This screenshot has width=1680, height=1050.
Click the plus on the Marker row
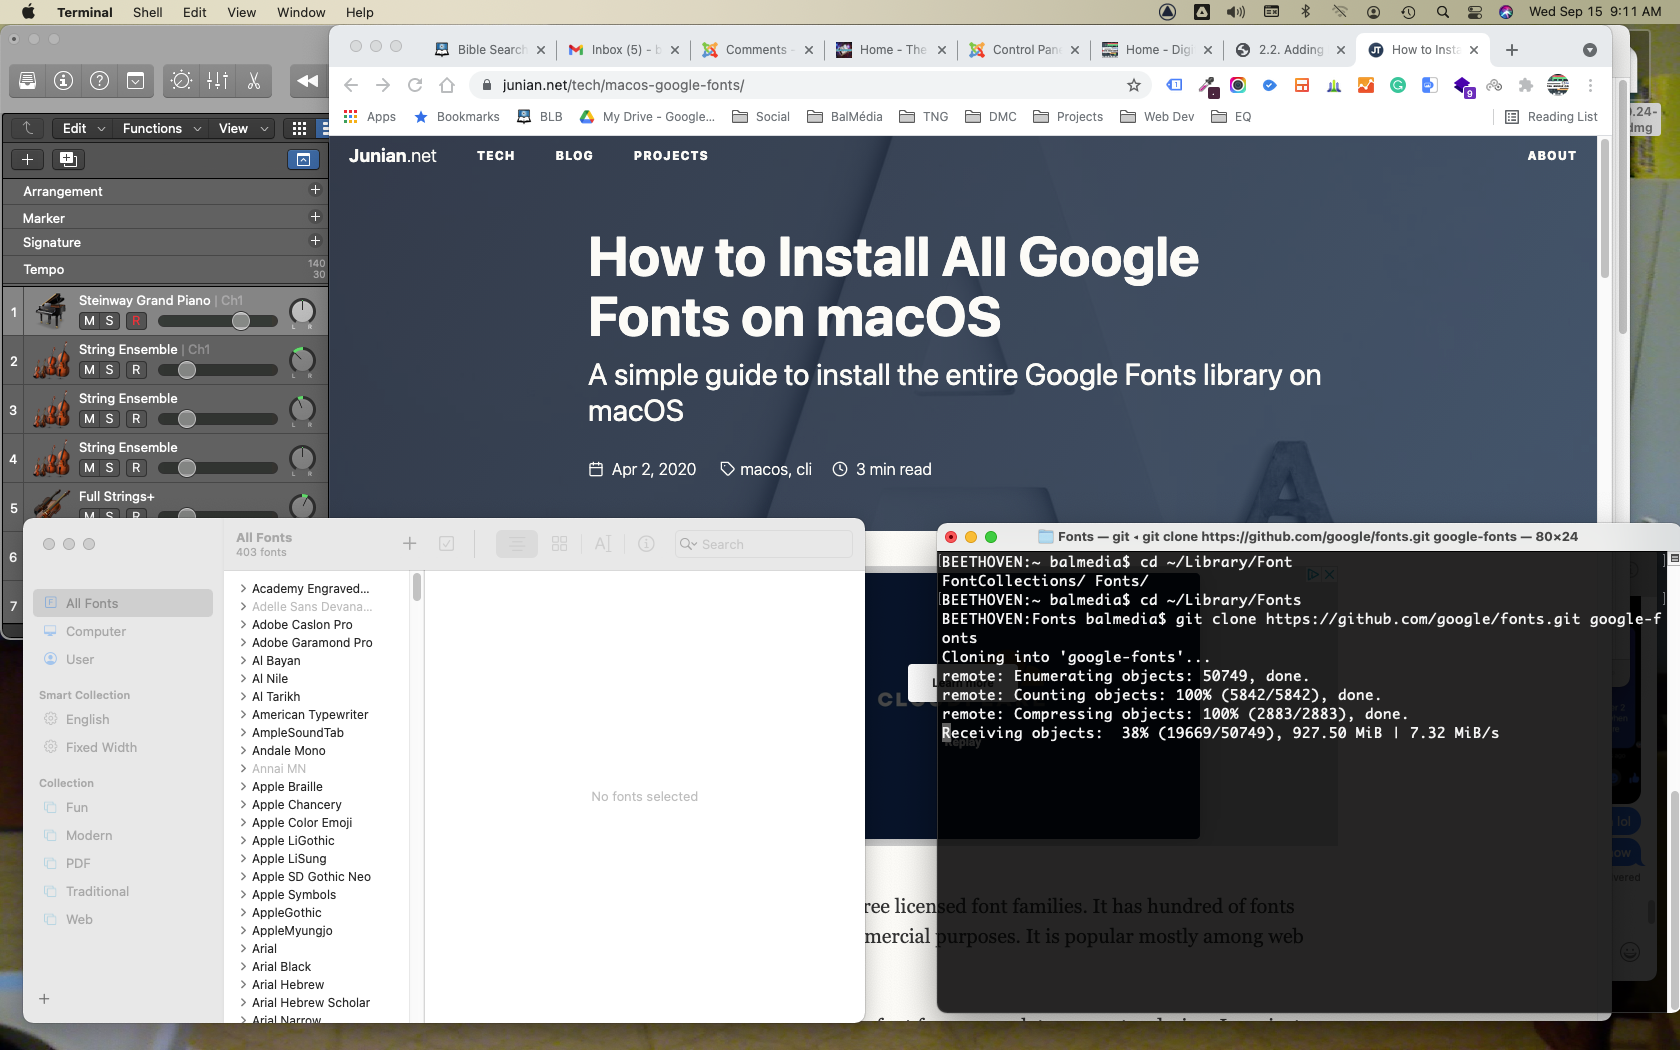pyautogui.click(x=315, y=217)
